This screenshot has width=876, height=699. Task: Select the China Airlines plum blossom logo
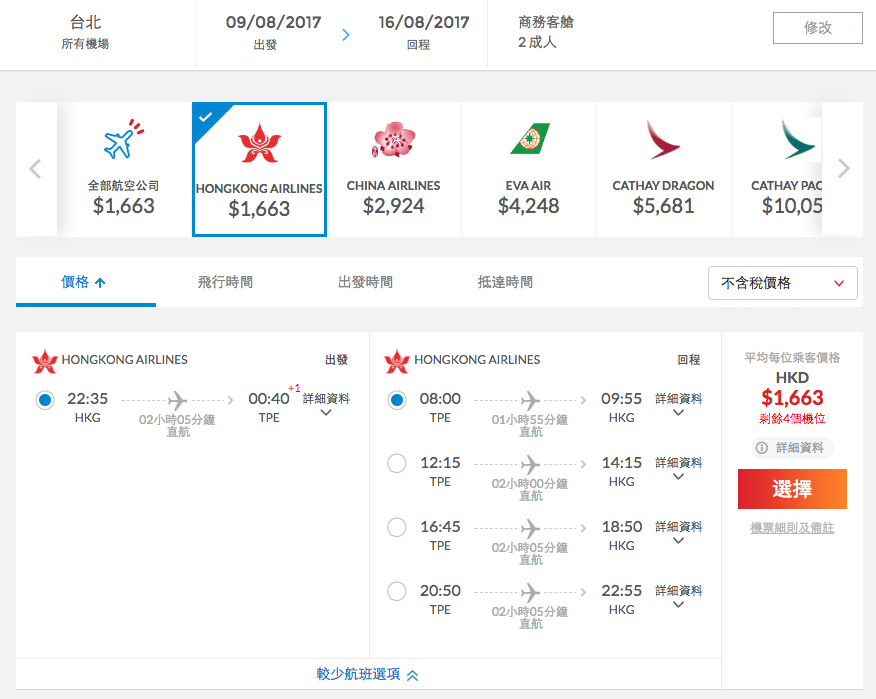click(x=394, y=140)
